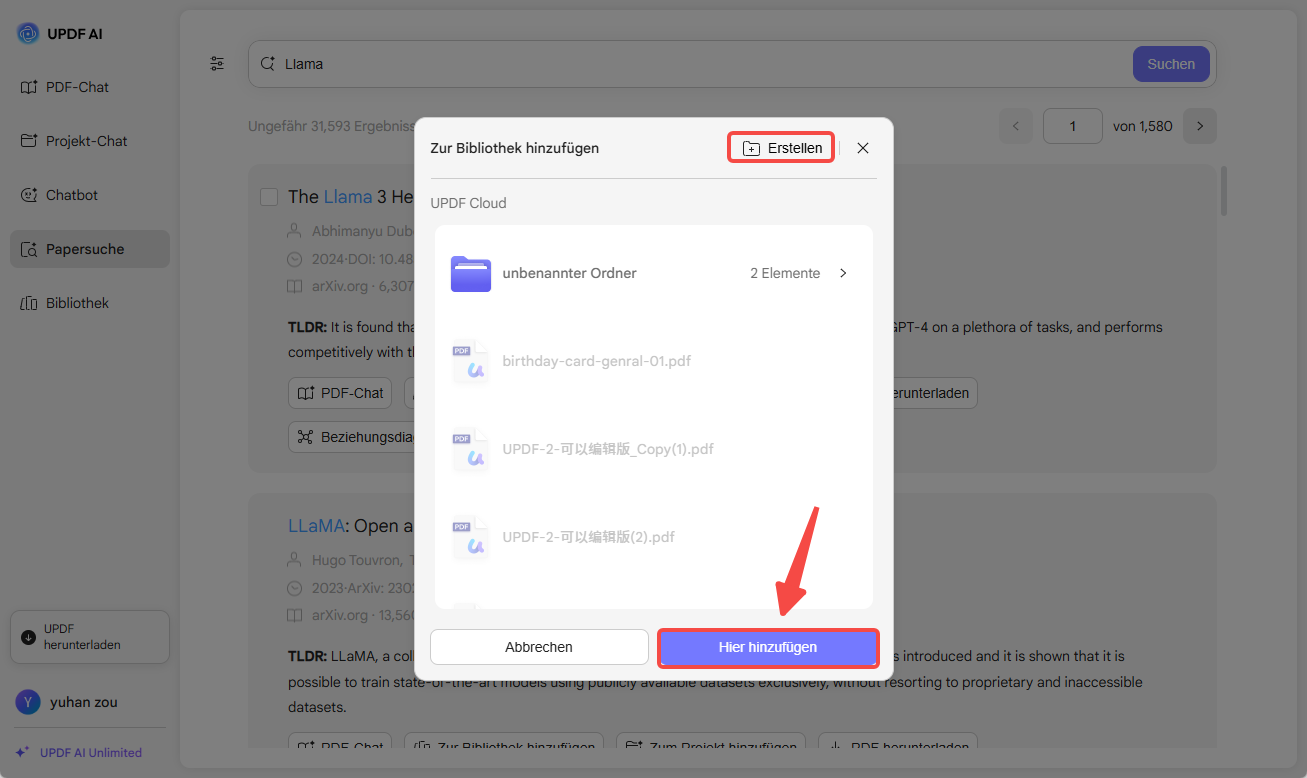
Task: Click the 2 Elemente count text
Action: pyautogui.click(x=785, y=273)
